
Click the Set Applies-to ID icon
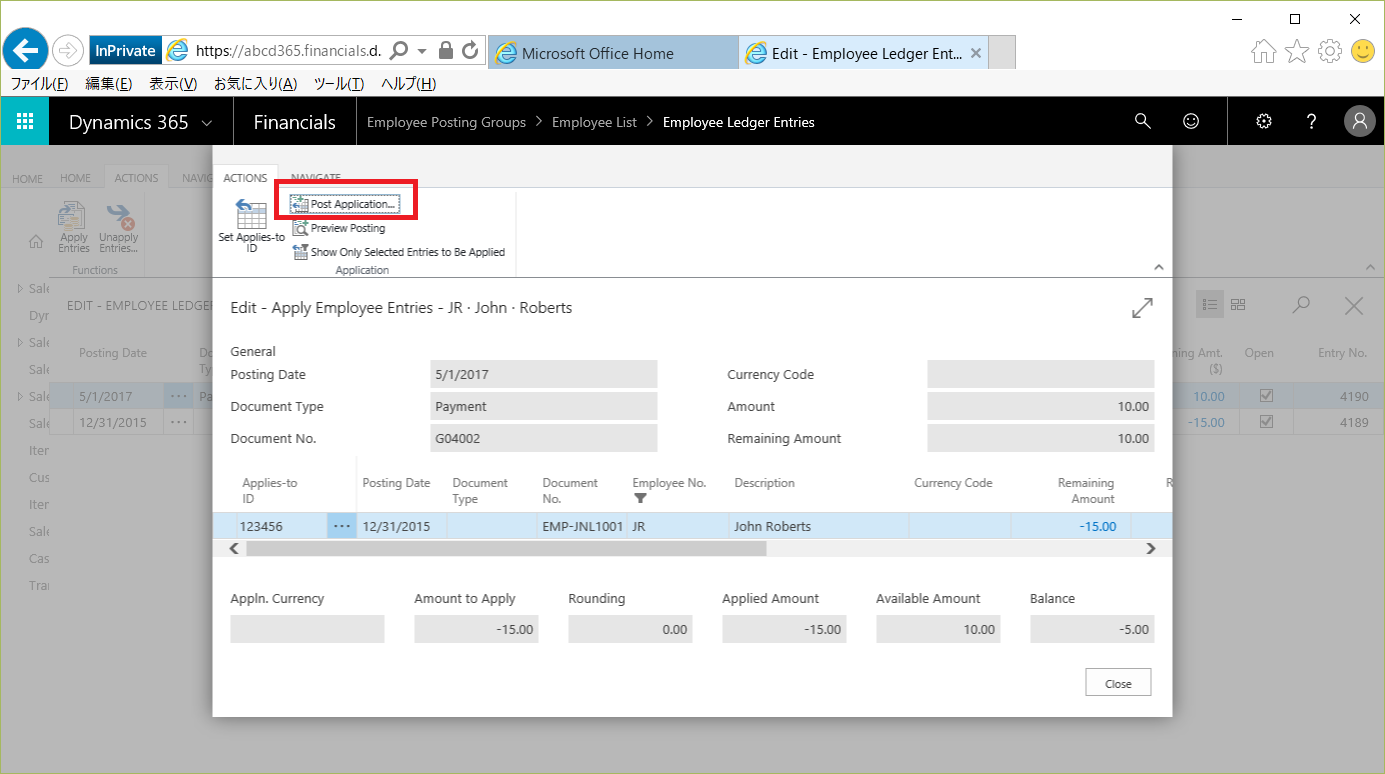(251, 214)
